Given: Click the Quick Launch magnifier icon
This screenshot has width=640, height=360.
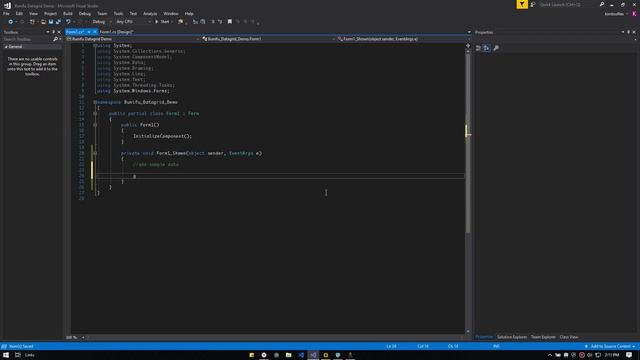Looking at the screenshot, I should tap(602, 4).
